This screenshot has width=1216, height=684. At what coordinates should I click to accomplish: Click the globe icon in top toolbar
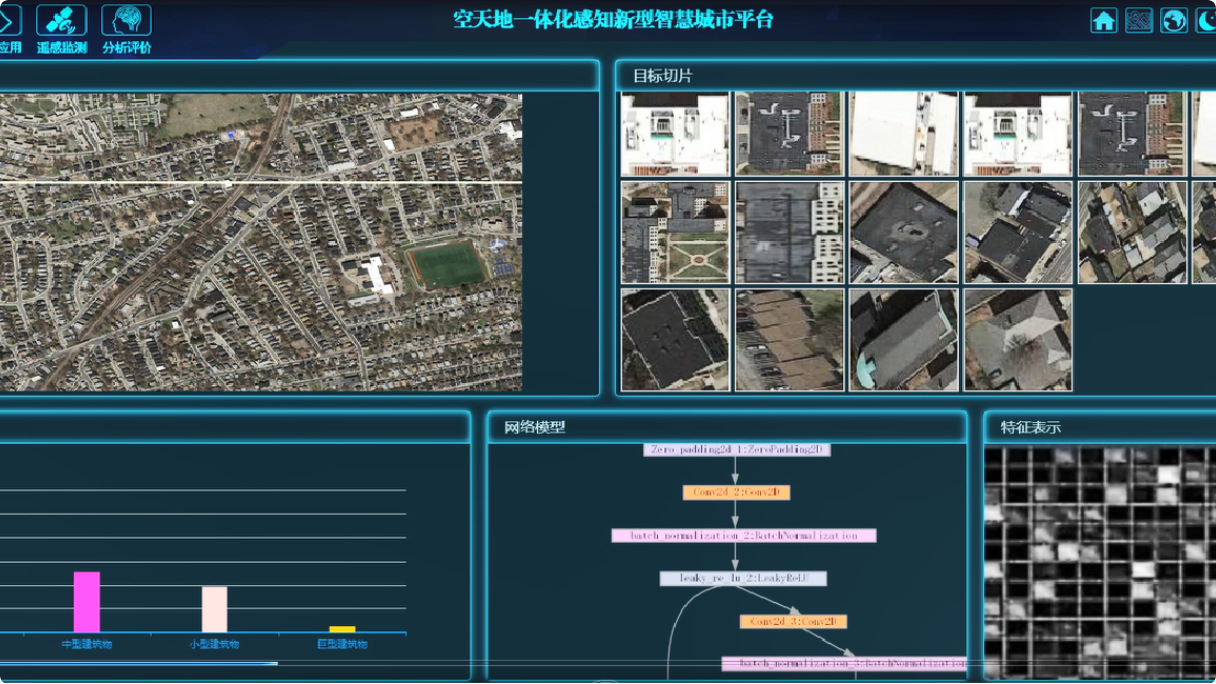1172,20
